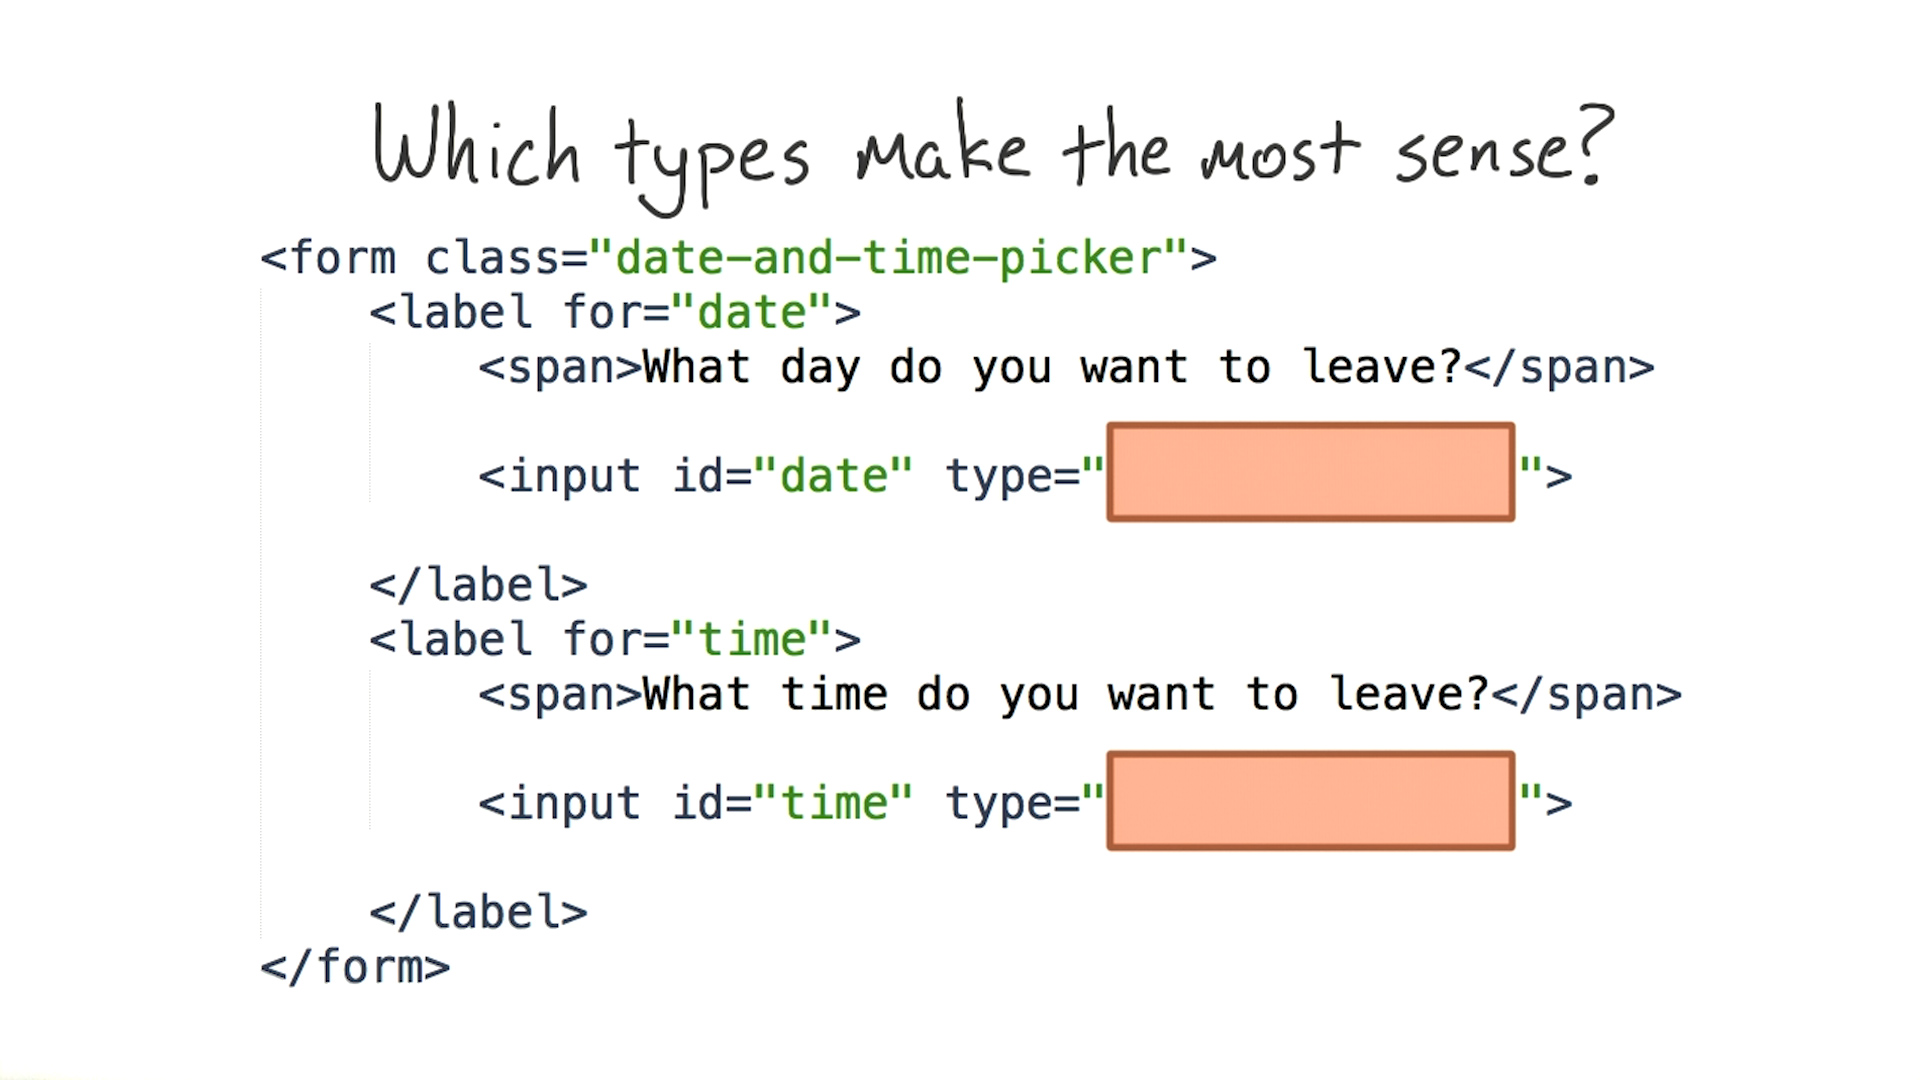Click the "time" value in input id attribute
The width and height of the screenshot is (1920, 1080).
pyautogui.click(x=833, y=803)
